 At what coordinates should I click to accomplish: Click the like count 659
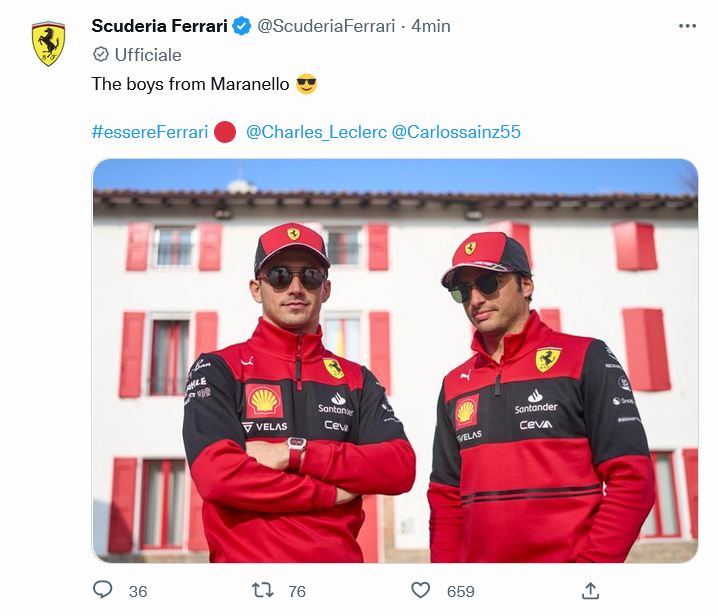click(x=461, y=591)
